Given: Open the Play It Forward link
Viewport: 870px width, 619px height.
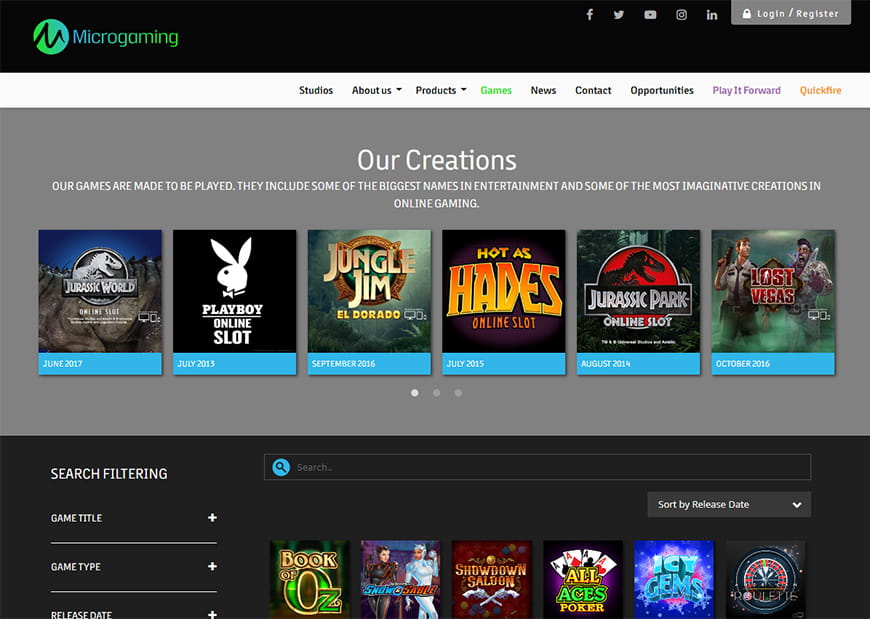Looking at the screenshot, I should (746, 90).
